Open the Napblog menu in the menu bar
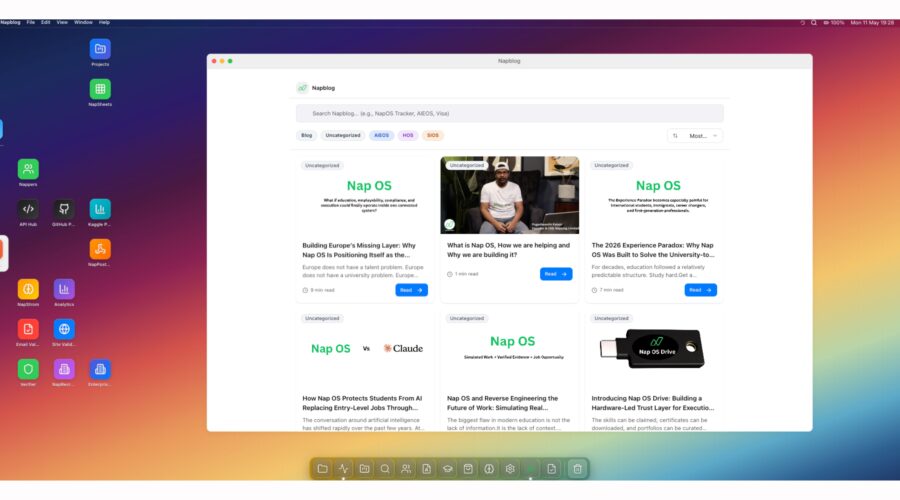This screenshot has width=900, height=500. [x=10, y=22]
